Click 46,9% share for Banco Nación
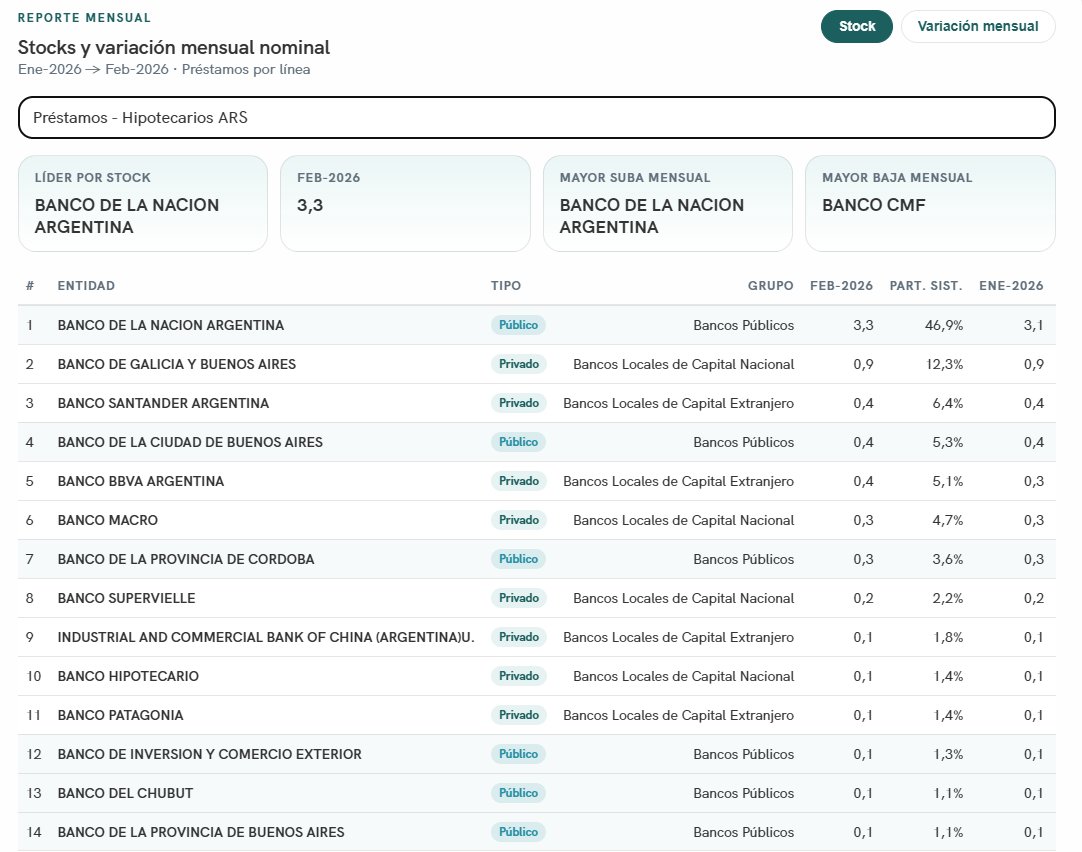This screenshot has height=852, width=1082. tap(943, 325)
